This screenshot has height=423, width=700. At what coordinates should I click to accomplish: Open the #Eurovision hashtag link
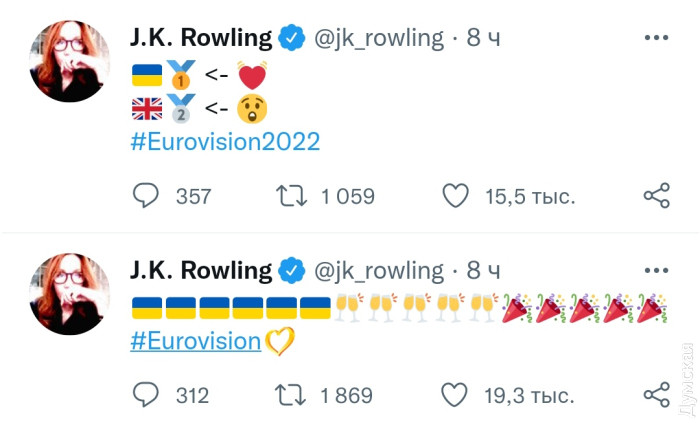(x=195, y=341)
